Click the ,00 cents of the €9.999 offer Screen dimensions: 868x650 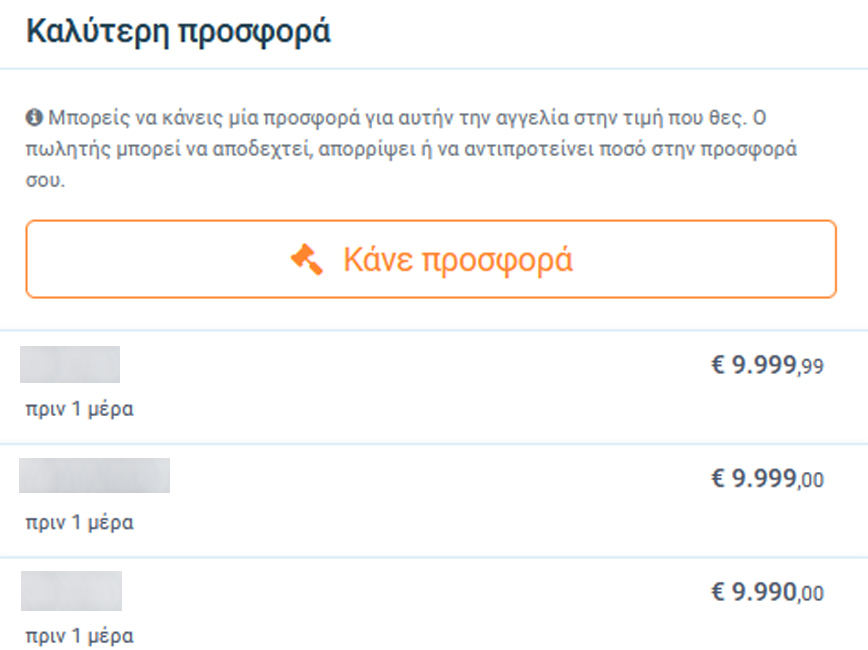[811, 481]
